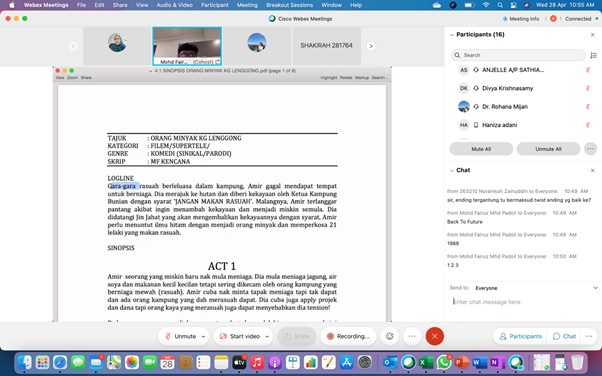The width and height of the screenshot is (602, 376).
Task: Select the SHAKIRAH 281764 video tile
Action: (326, 46)
